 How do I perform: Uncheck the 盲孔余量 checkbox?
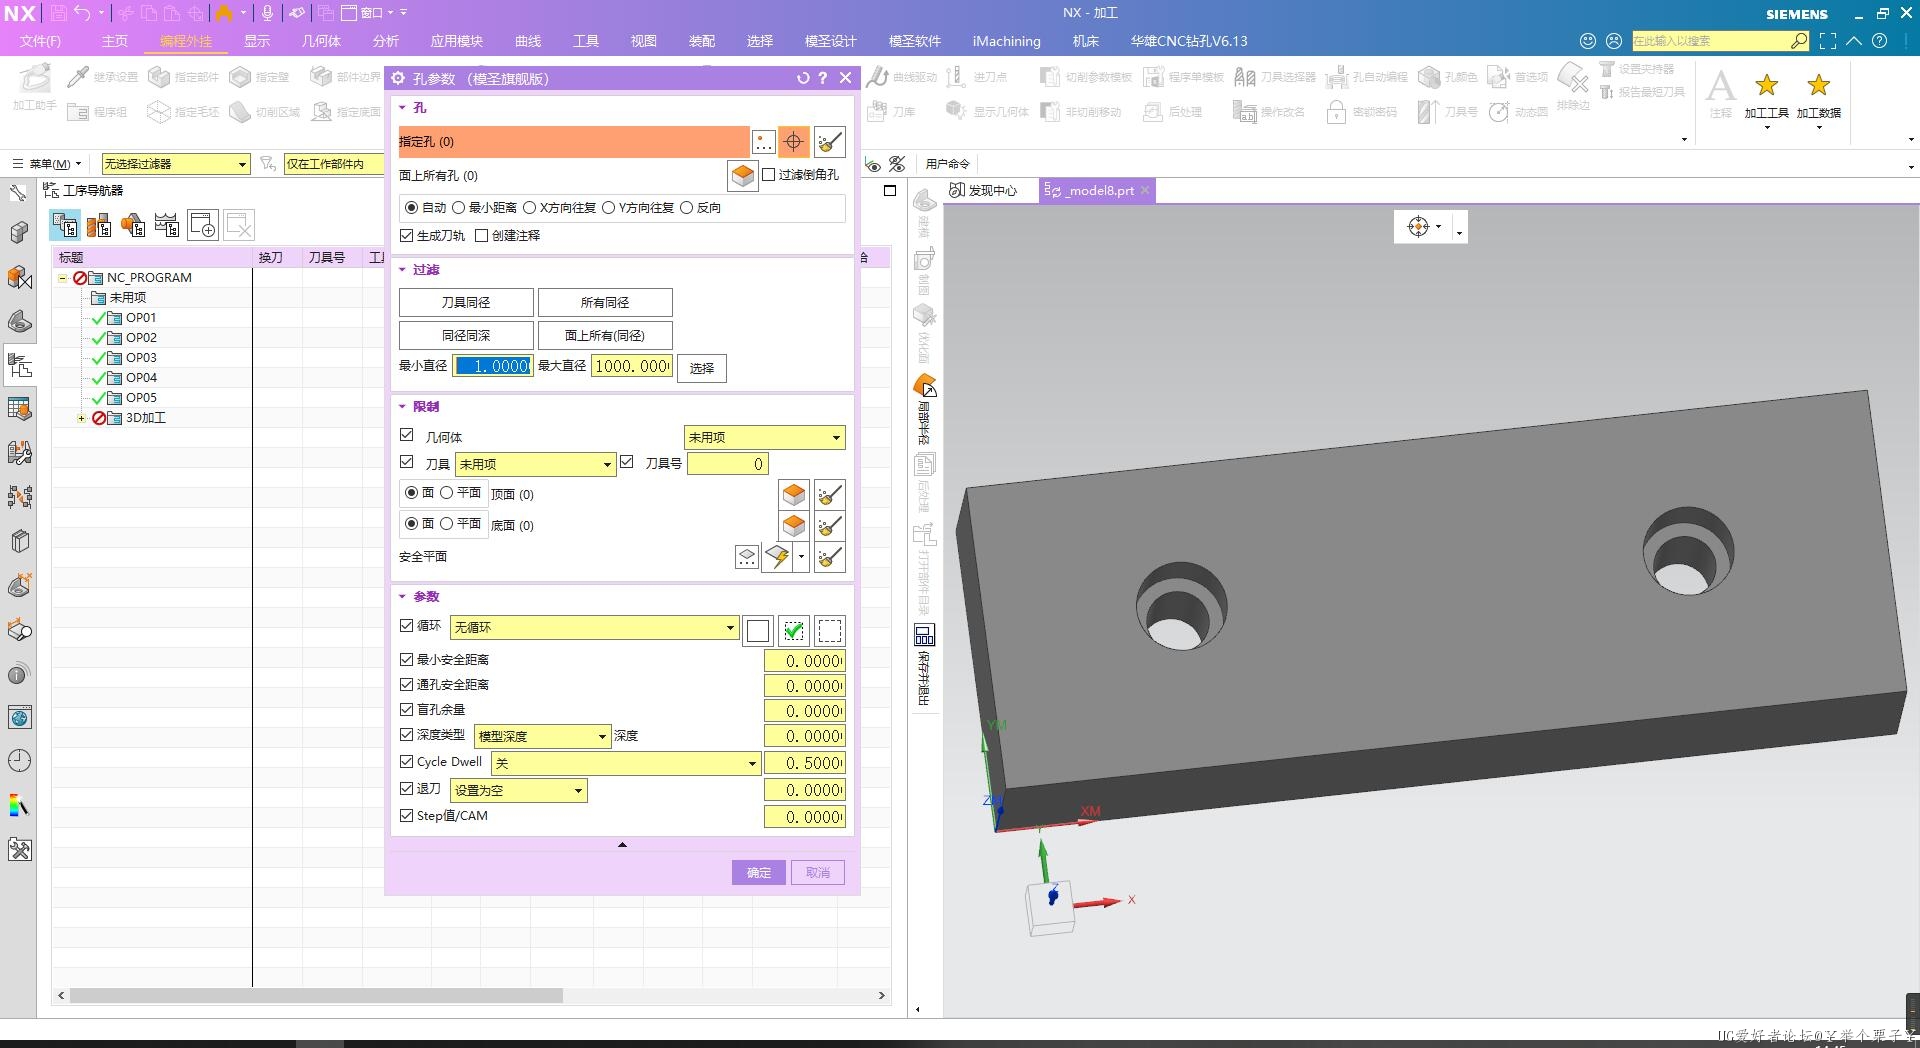[x=406, y=710]
